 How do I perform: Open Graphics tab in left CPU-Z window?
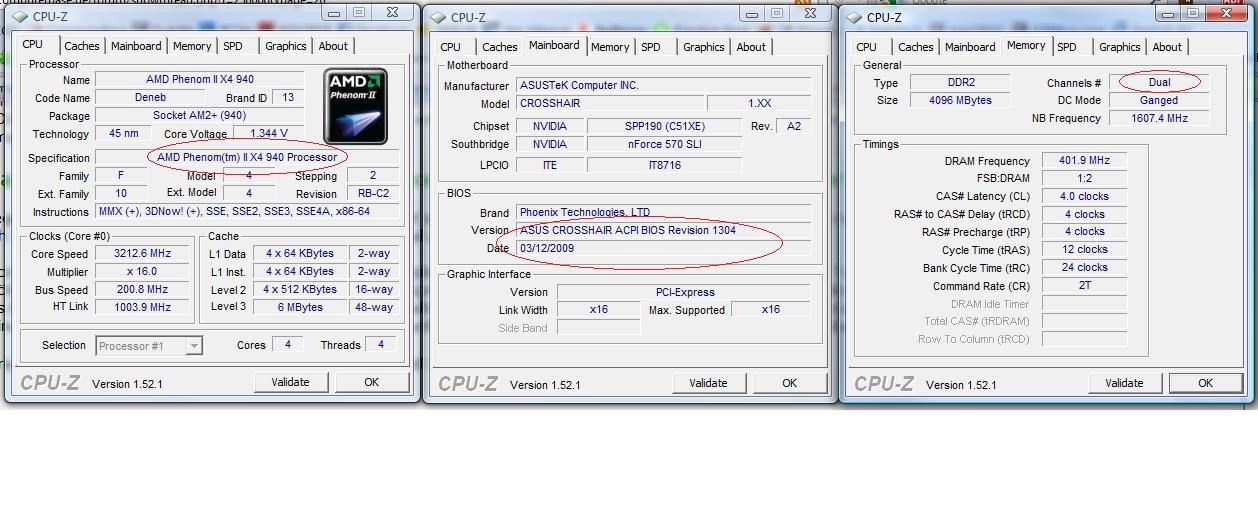click(x=286, y=46)
